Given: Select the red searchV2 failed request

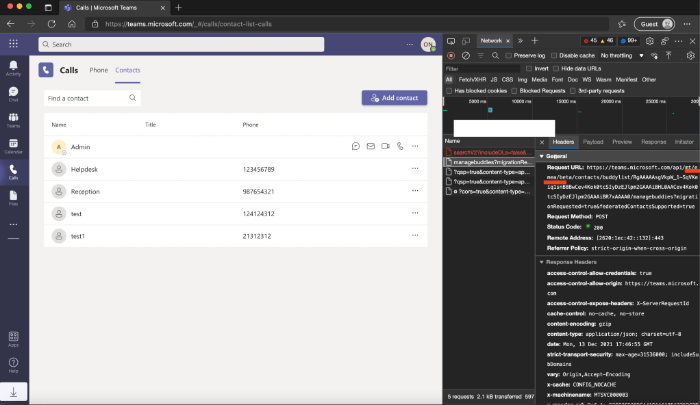Looking at the screenshot, I should click(x=489, y=152).
